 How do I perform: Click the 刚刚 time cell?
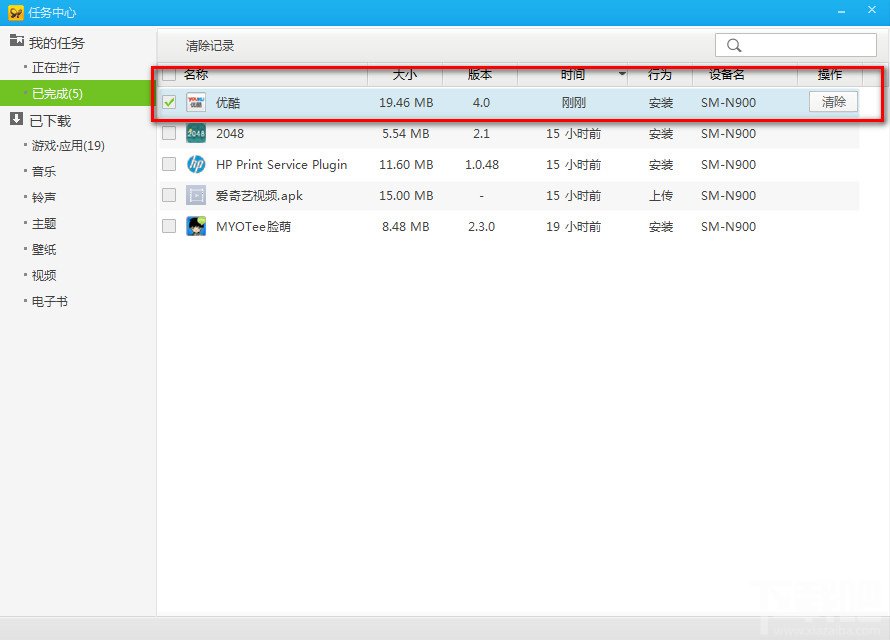click(573, 103)
